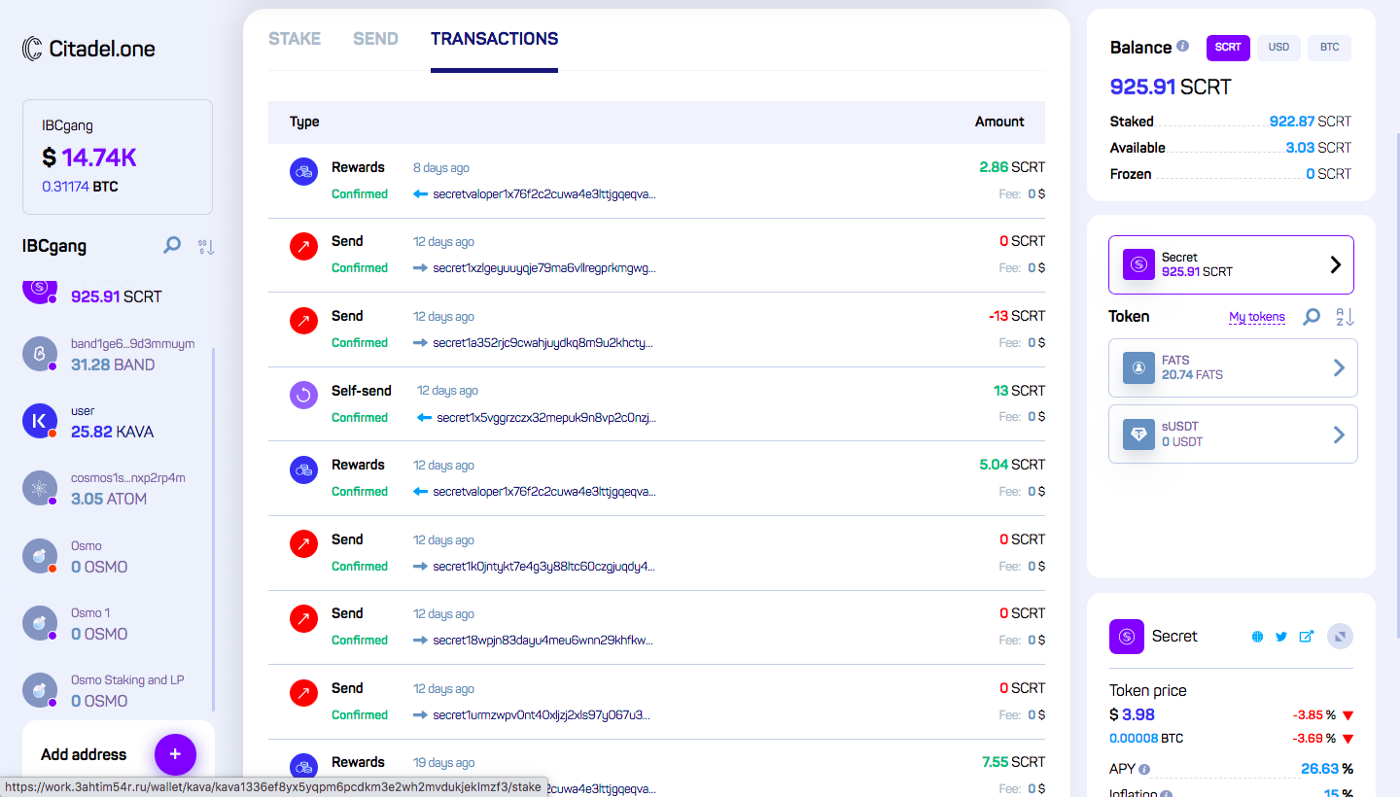Click the Self-send transaction icon
The height and width of the screenshot is (797, 1400).
click(x=304, y=395)
